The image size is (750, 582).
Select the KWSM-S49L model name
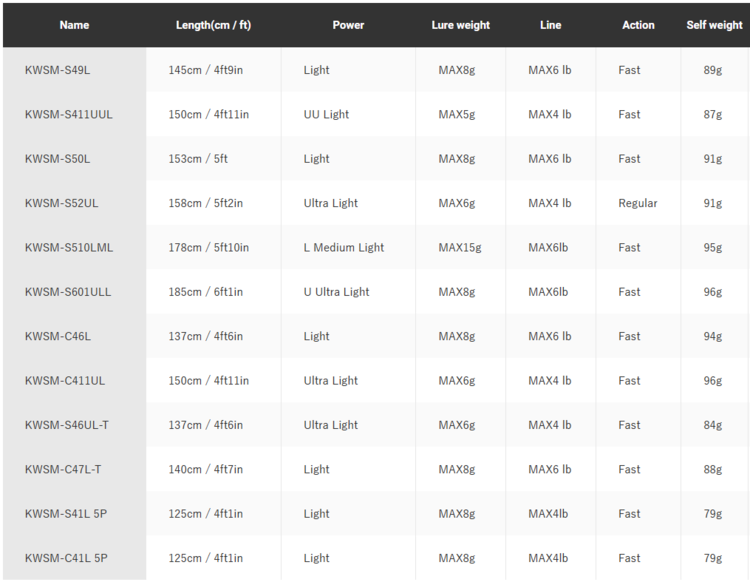click(58, 70)
